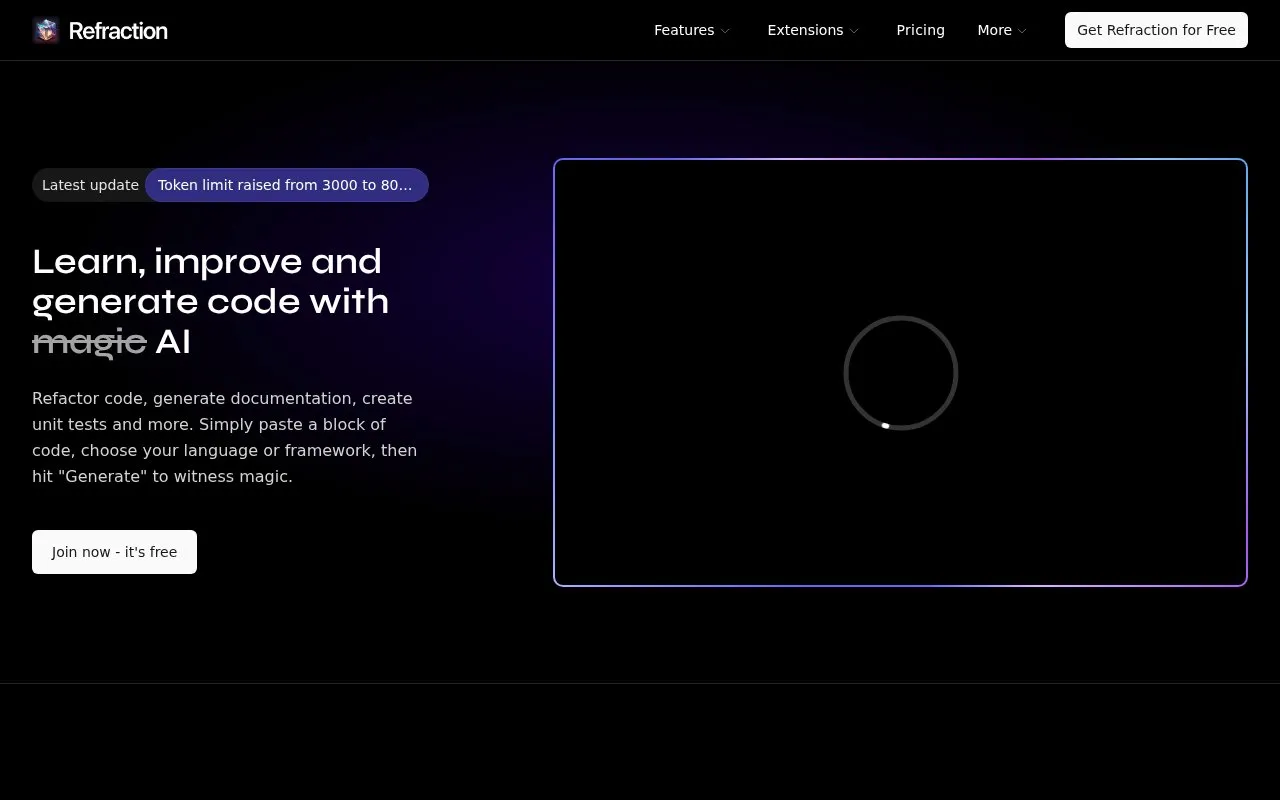
Task: Click Get Refraction for Free button
Action: point(1156,30)
